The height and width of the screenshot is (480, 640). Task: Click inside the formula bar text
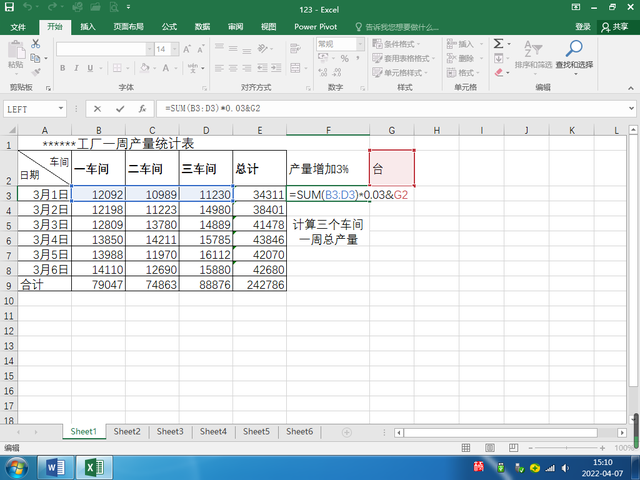(213, 109)
